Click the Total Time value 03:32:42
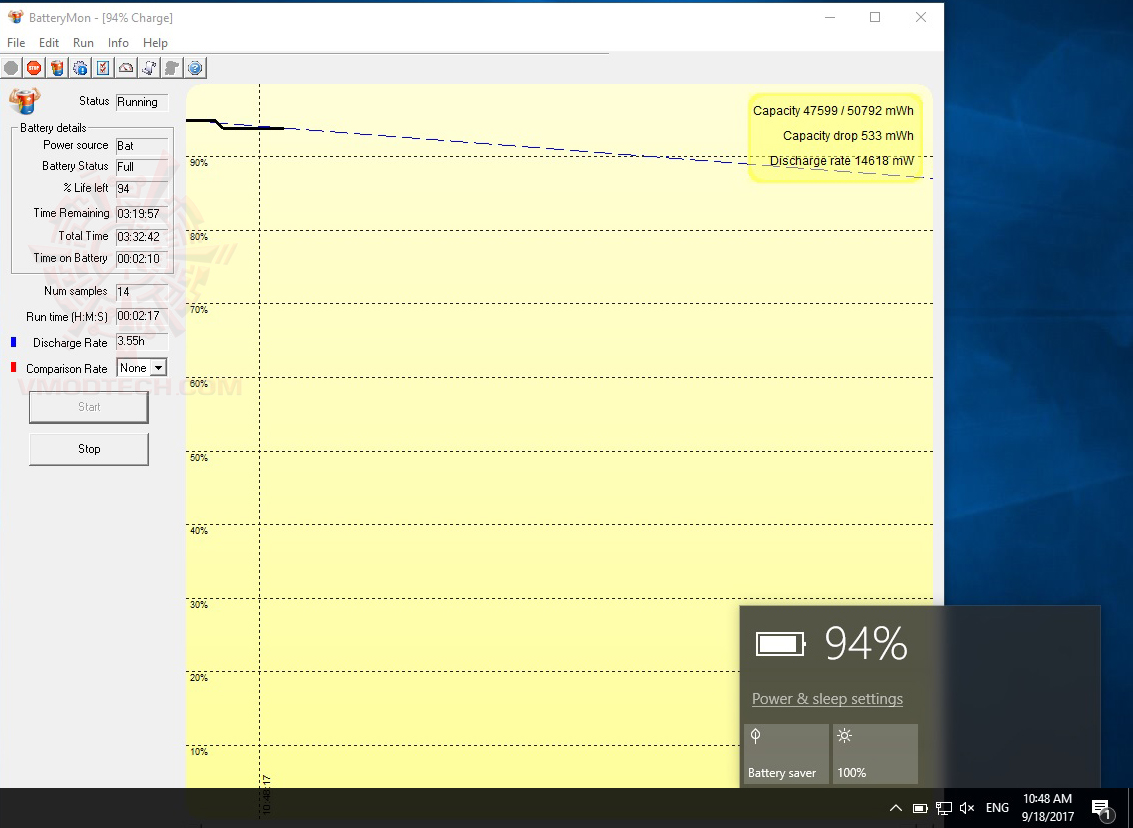Image resolution: width=1133 pixels, height=828 pixels. pos(142,237)
